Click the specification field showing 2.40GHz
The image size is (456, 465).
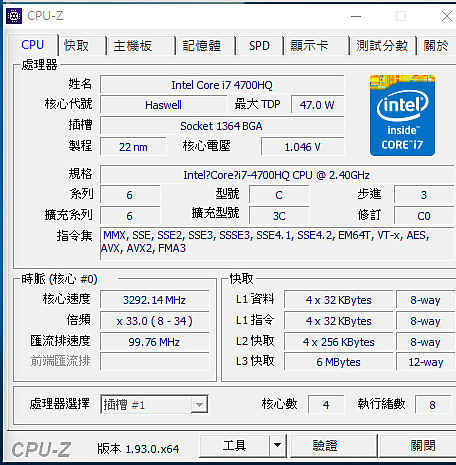[277, 175]
